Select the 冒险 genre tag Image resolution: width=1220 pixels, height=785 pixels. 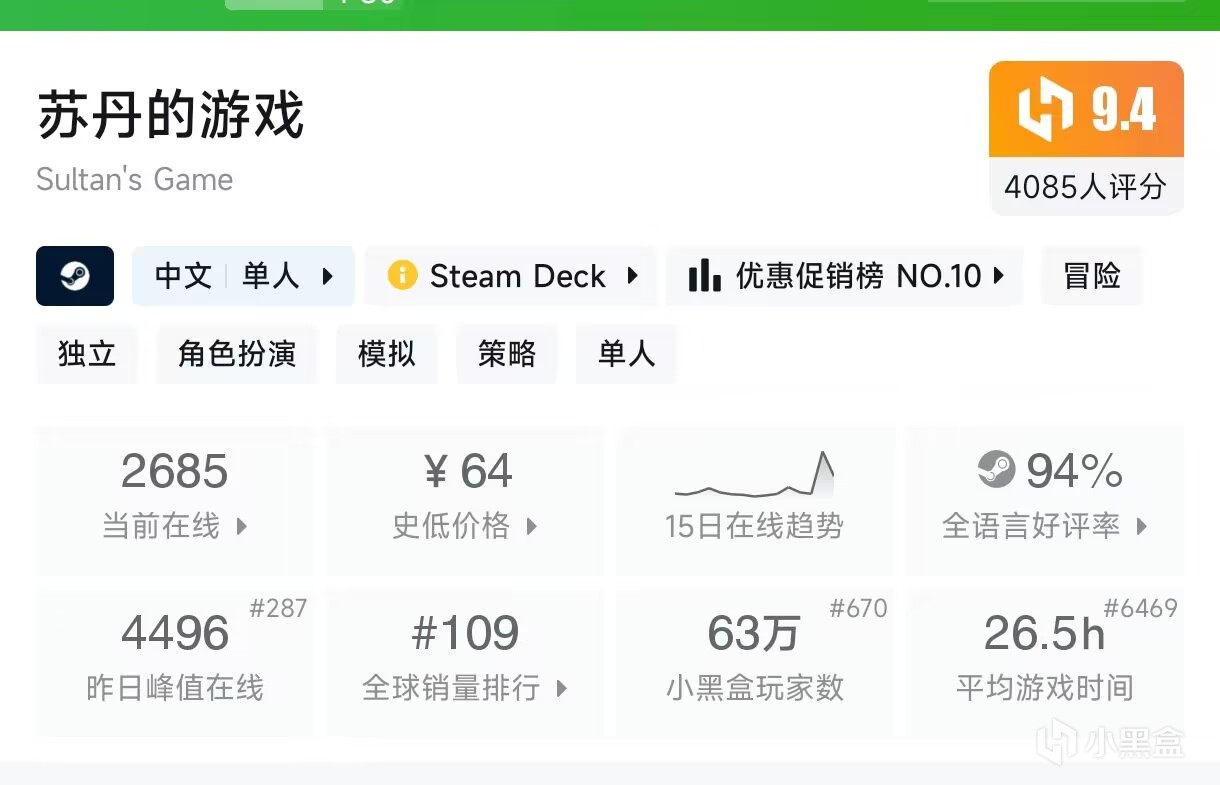click(x=1092, y=276)
